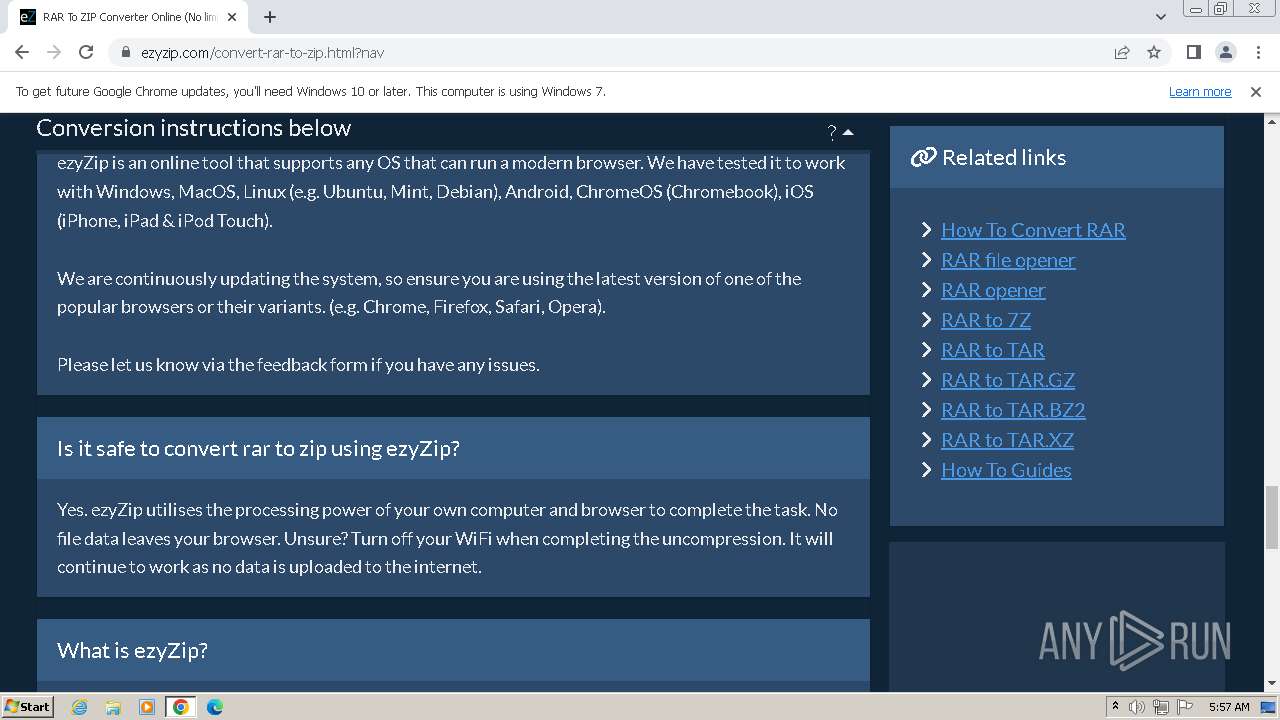Image resolution: width=1280 pixels, height=720 pixels.
Task: Open the RAR to TAR.XZ link
Action: click(x=1007, y=440)
